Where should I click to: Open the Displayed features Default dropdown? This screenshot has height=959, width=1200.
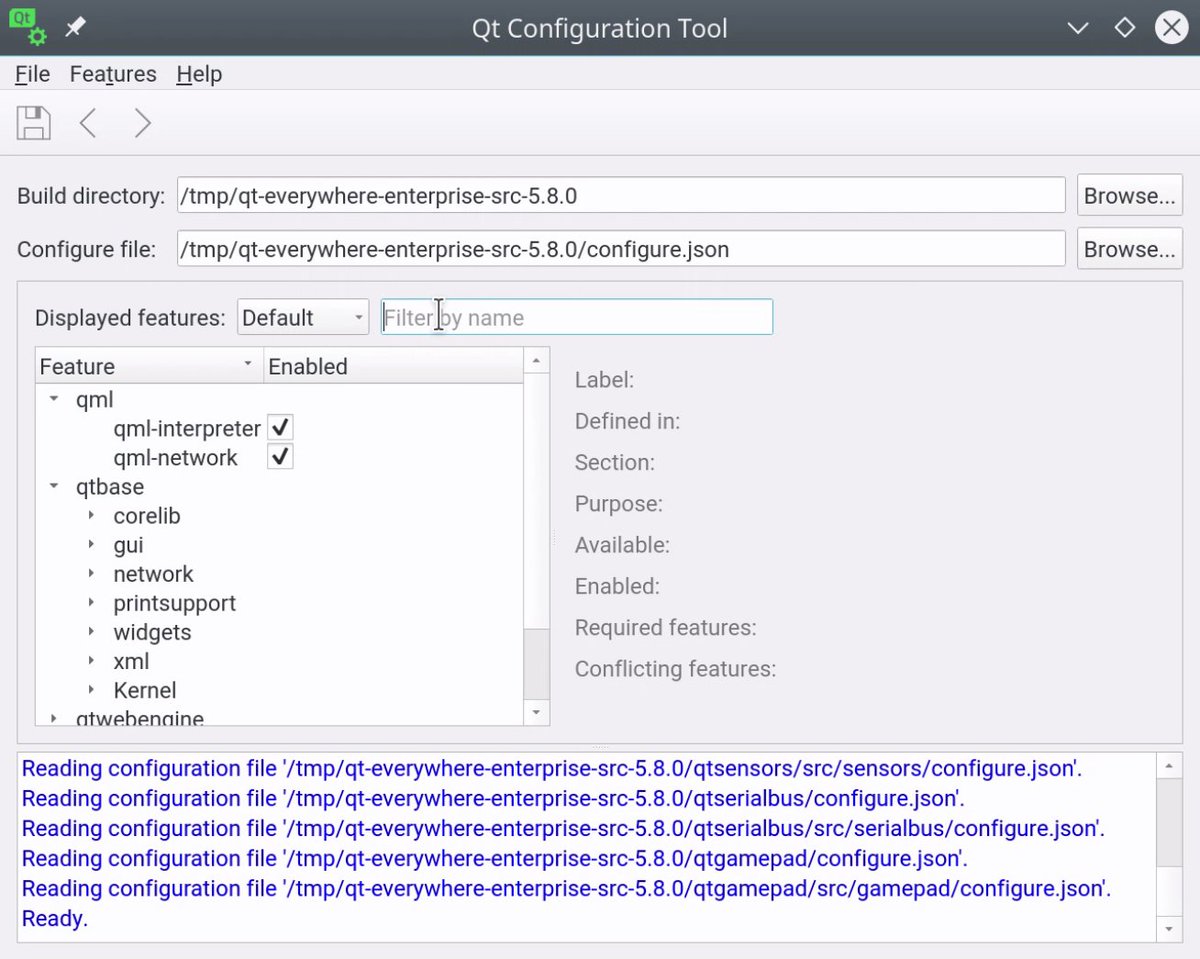pos(303,318)
